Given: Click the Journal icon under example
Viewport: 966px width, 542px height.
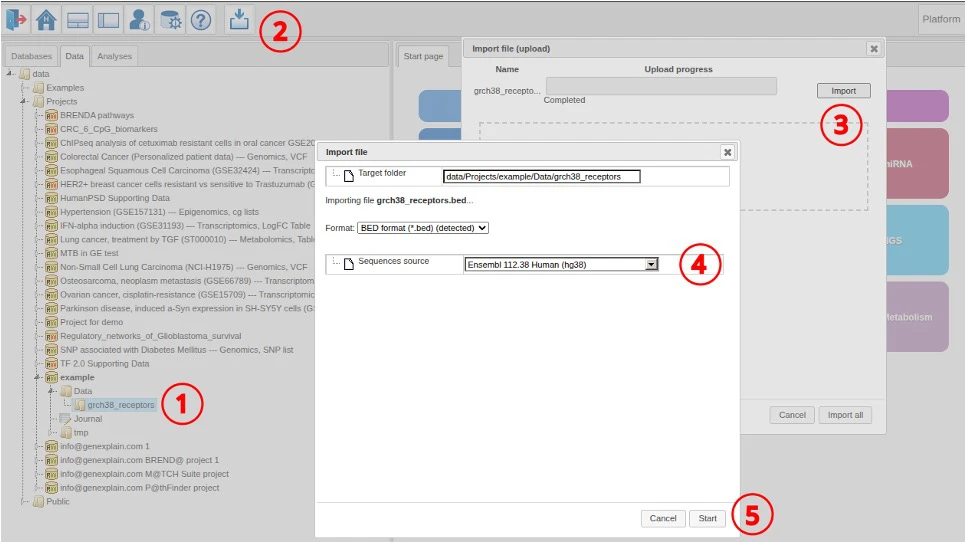Looking at the screenshot, I should click(66, 419).
